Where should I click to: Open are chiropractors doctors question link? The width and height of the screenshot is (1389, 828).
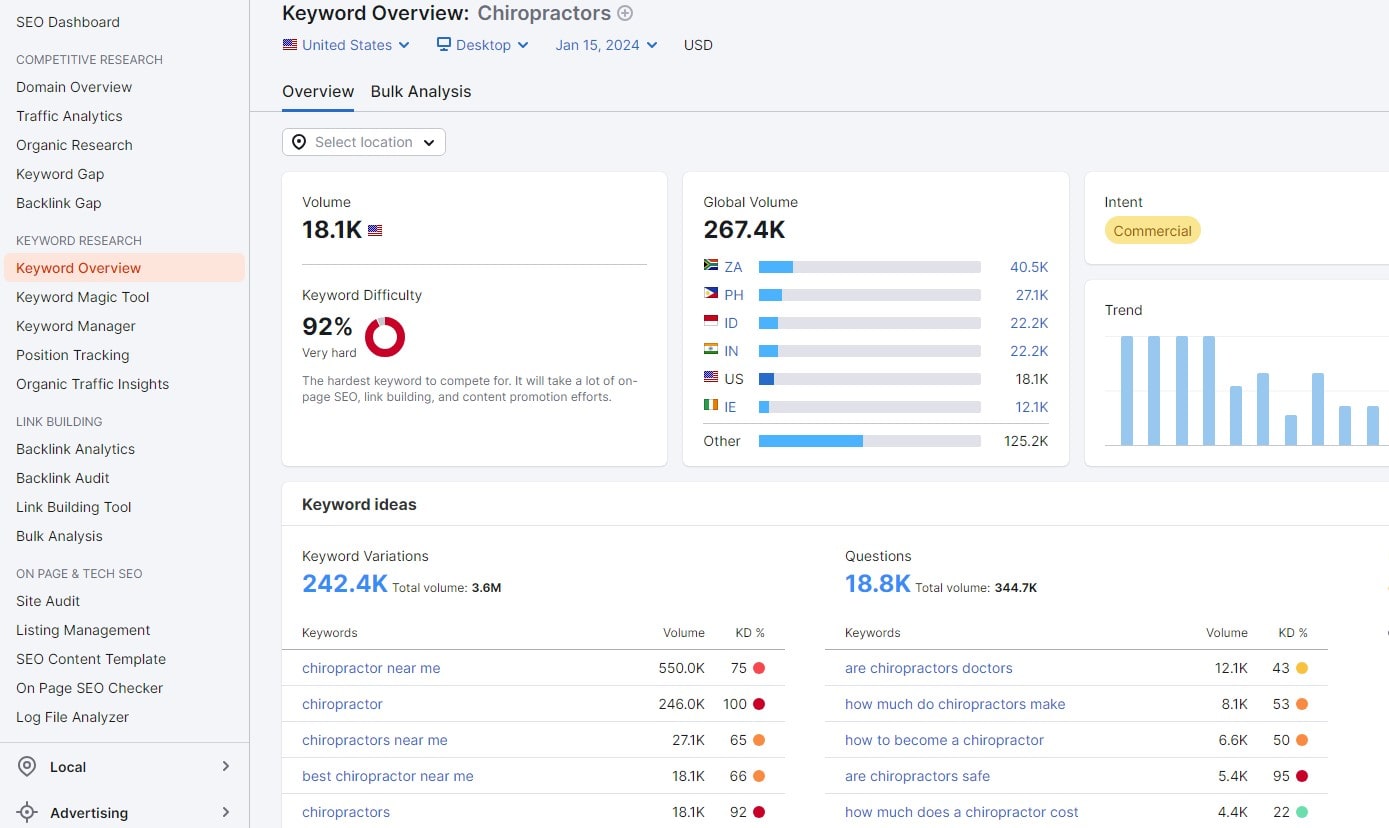929,668
